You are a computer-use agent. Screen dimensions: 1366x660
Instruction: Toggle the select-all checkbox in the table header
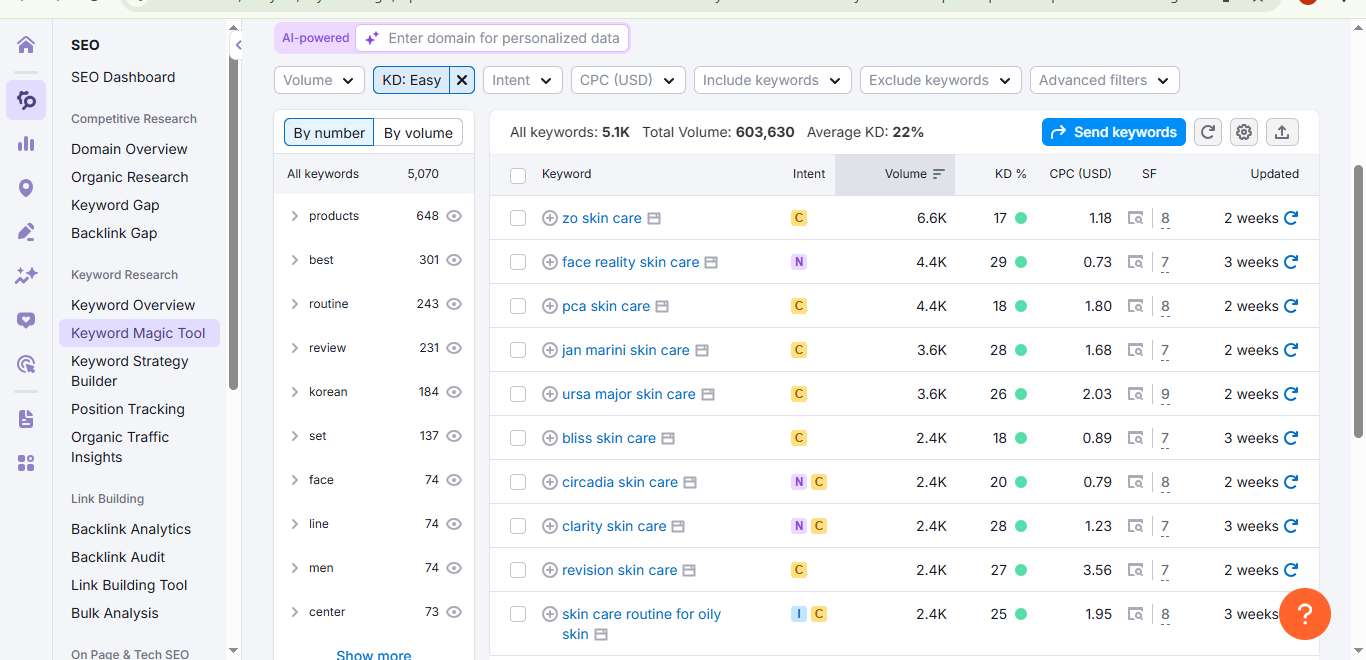pos(517,174)
